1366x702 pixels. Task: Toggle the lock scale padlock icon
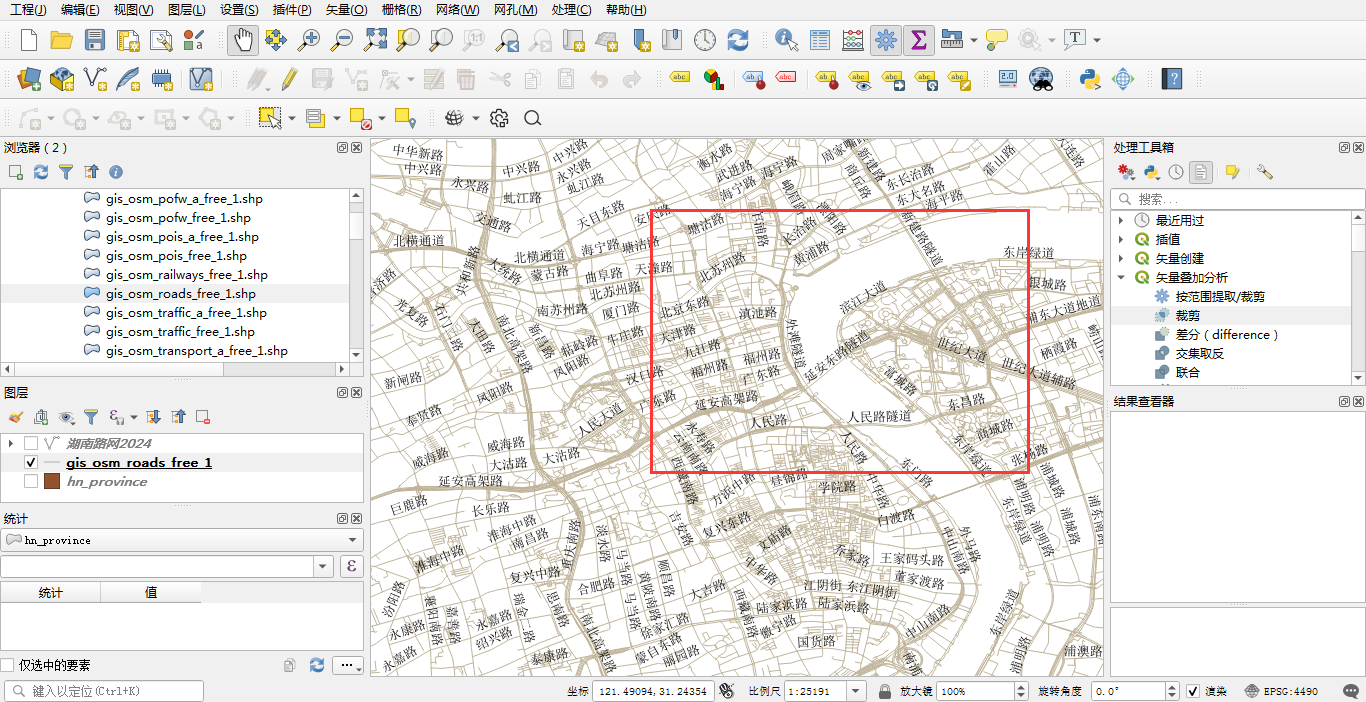click(885, 691)
